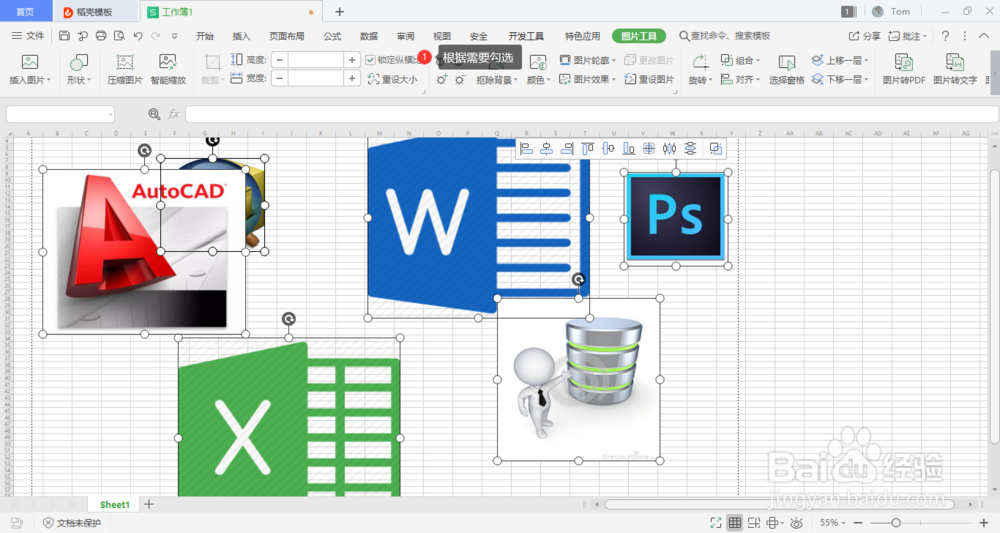The image size is (1000, 533).
Task: Select the Picture Tools (图片工具) tab
Action: 638,36
